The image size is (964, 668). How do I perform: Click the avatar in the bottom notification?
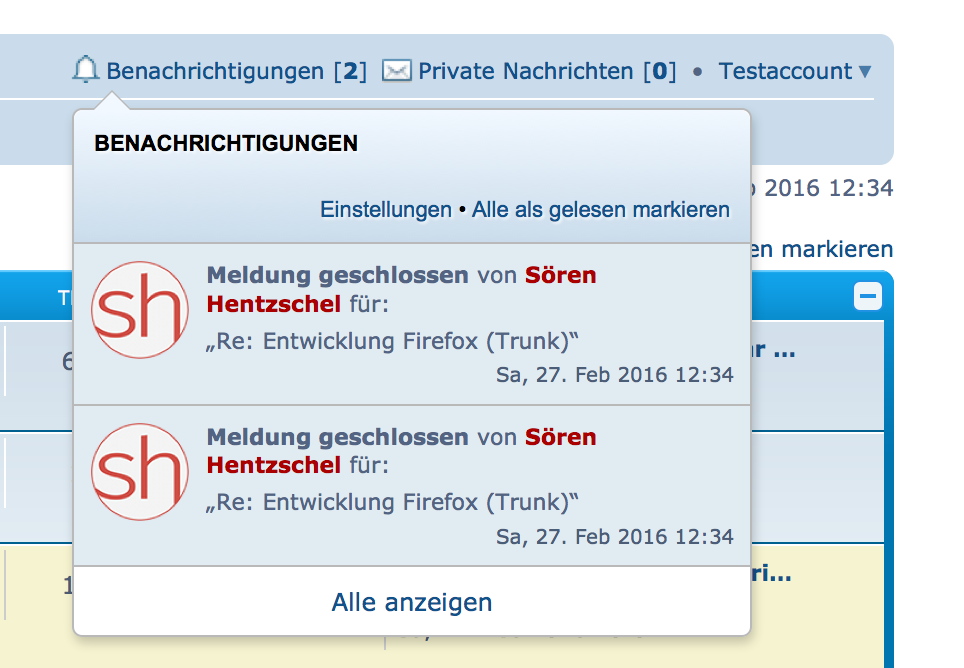[140, 472]
